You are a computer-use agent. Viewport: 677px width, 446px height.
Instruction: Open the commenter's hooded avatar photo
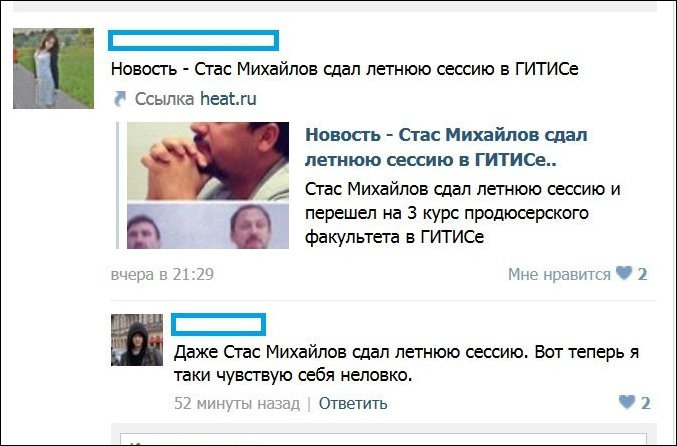pyautogui.click(x=137, y=340)
